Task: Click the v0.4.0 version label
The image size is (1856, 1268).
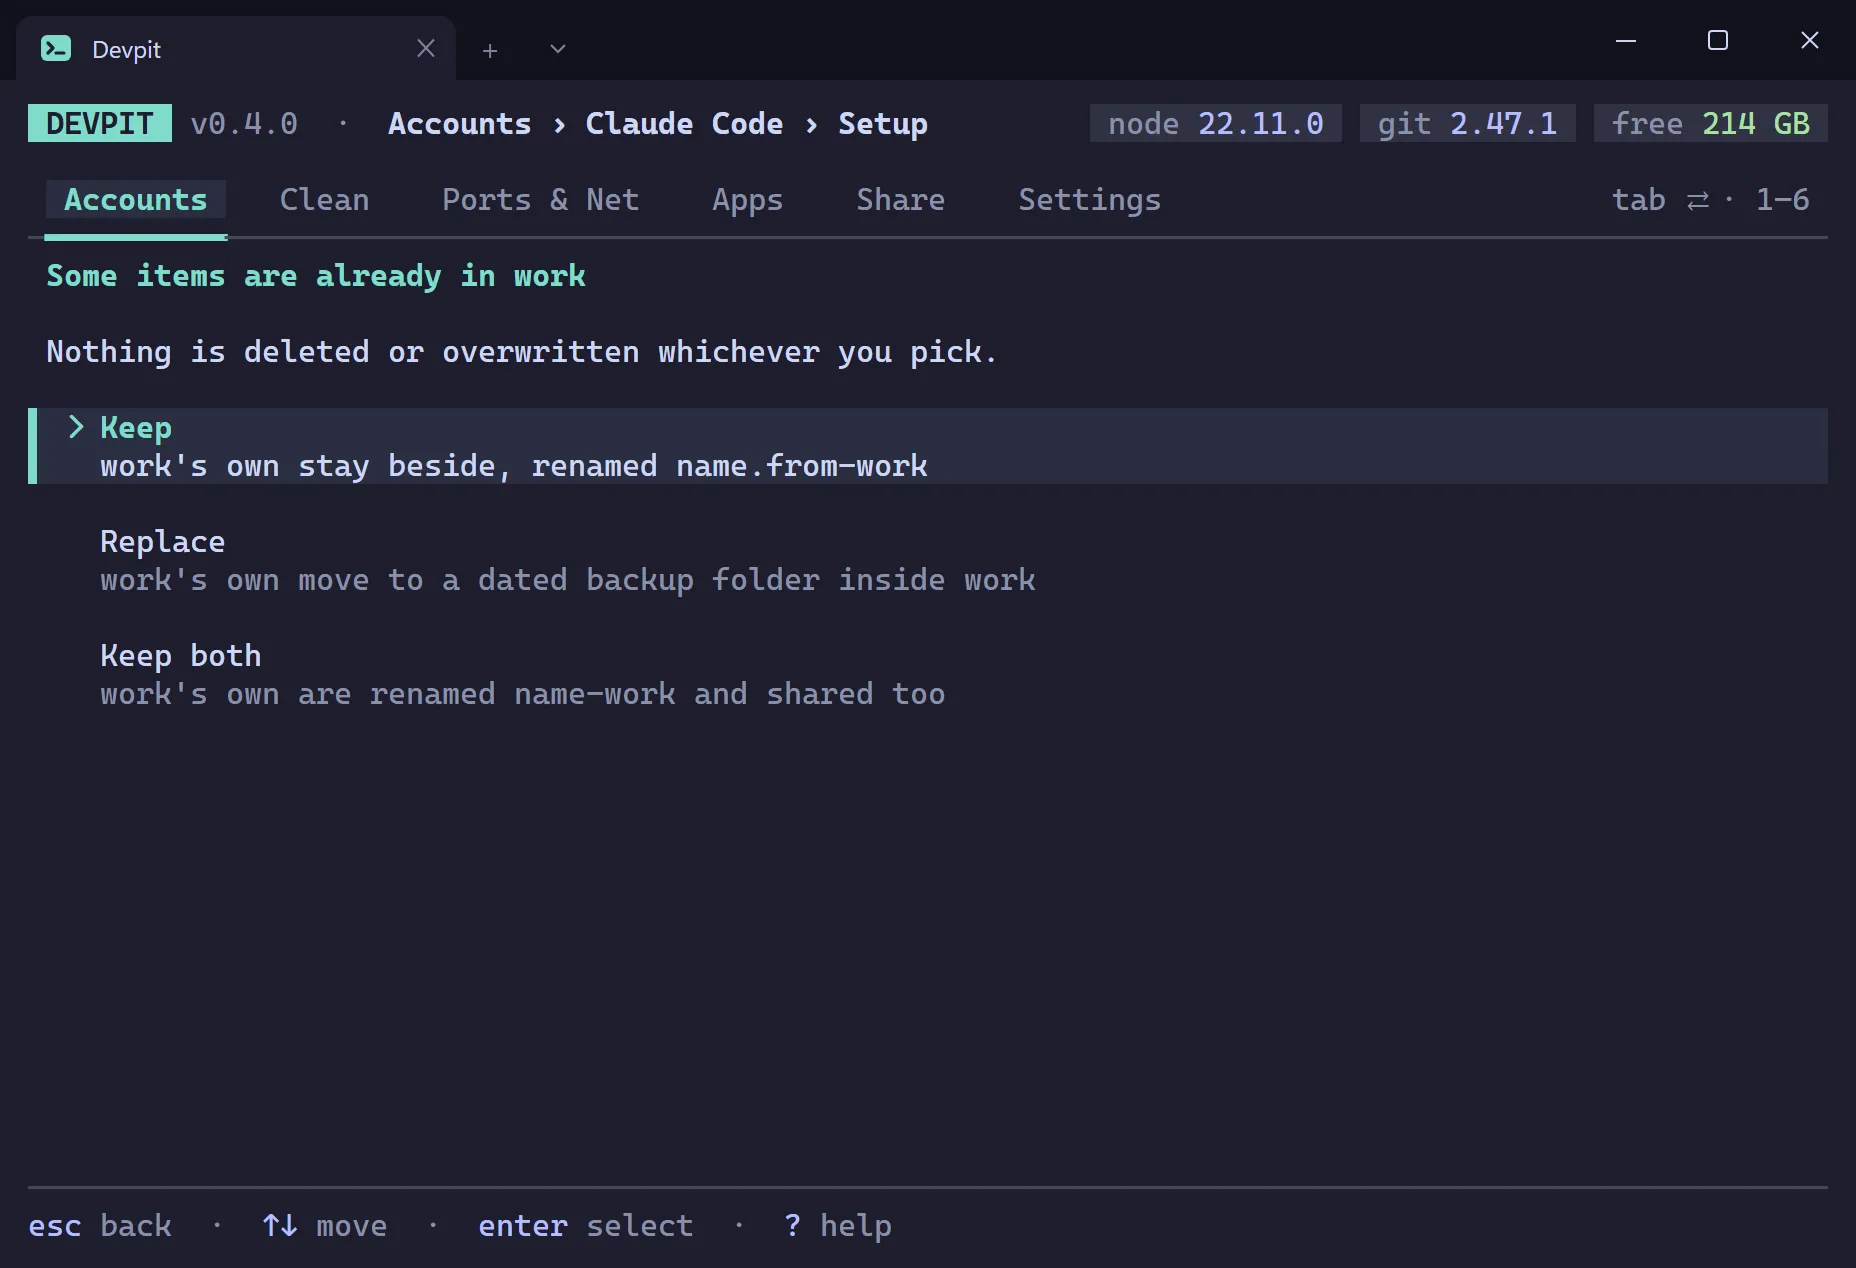Action: click(244, 124)
